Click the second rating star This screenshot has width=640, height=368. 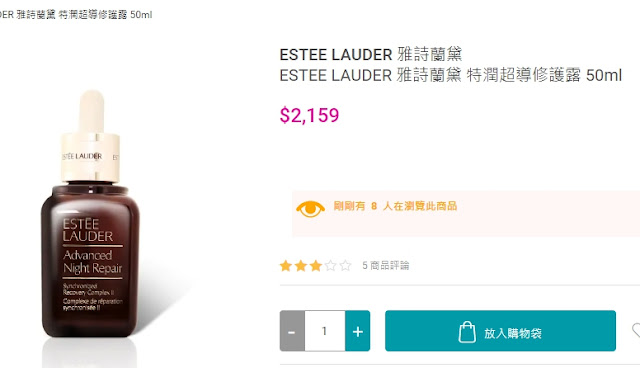pos(301,266)
